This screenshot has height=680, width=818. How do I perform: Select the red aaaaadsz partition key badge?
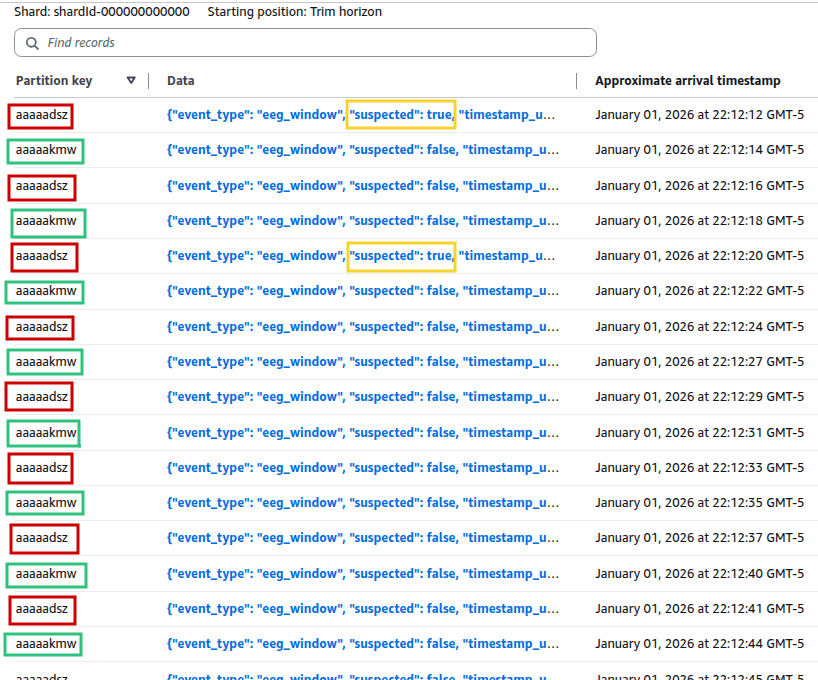pos(40,115)
